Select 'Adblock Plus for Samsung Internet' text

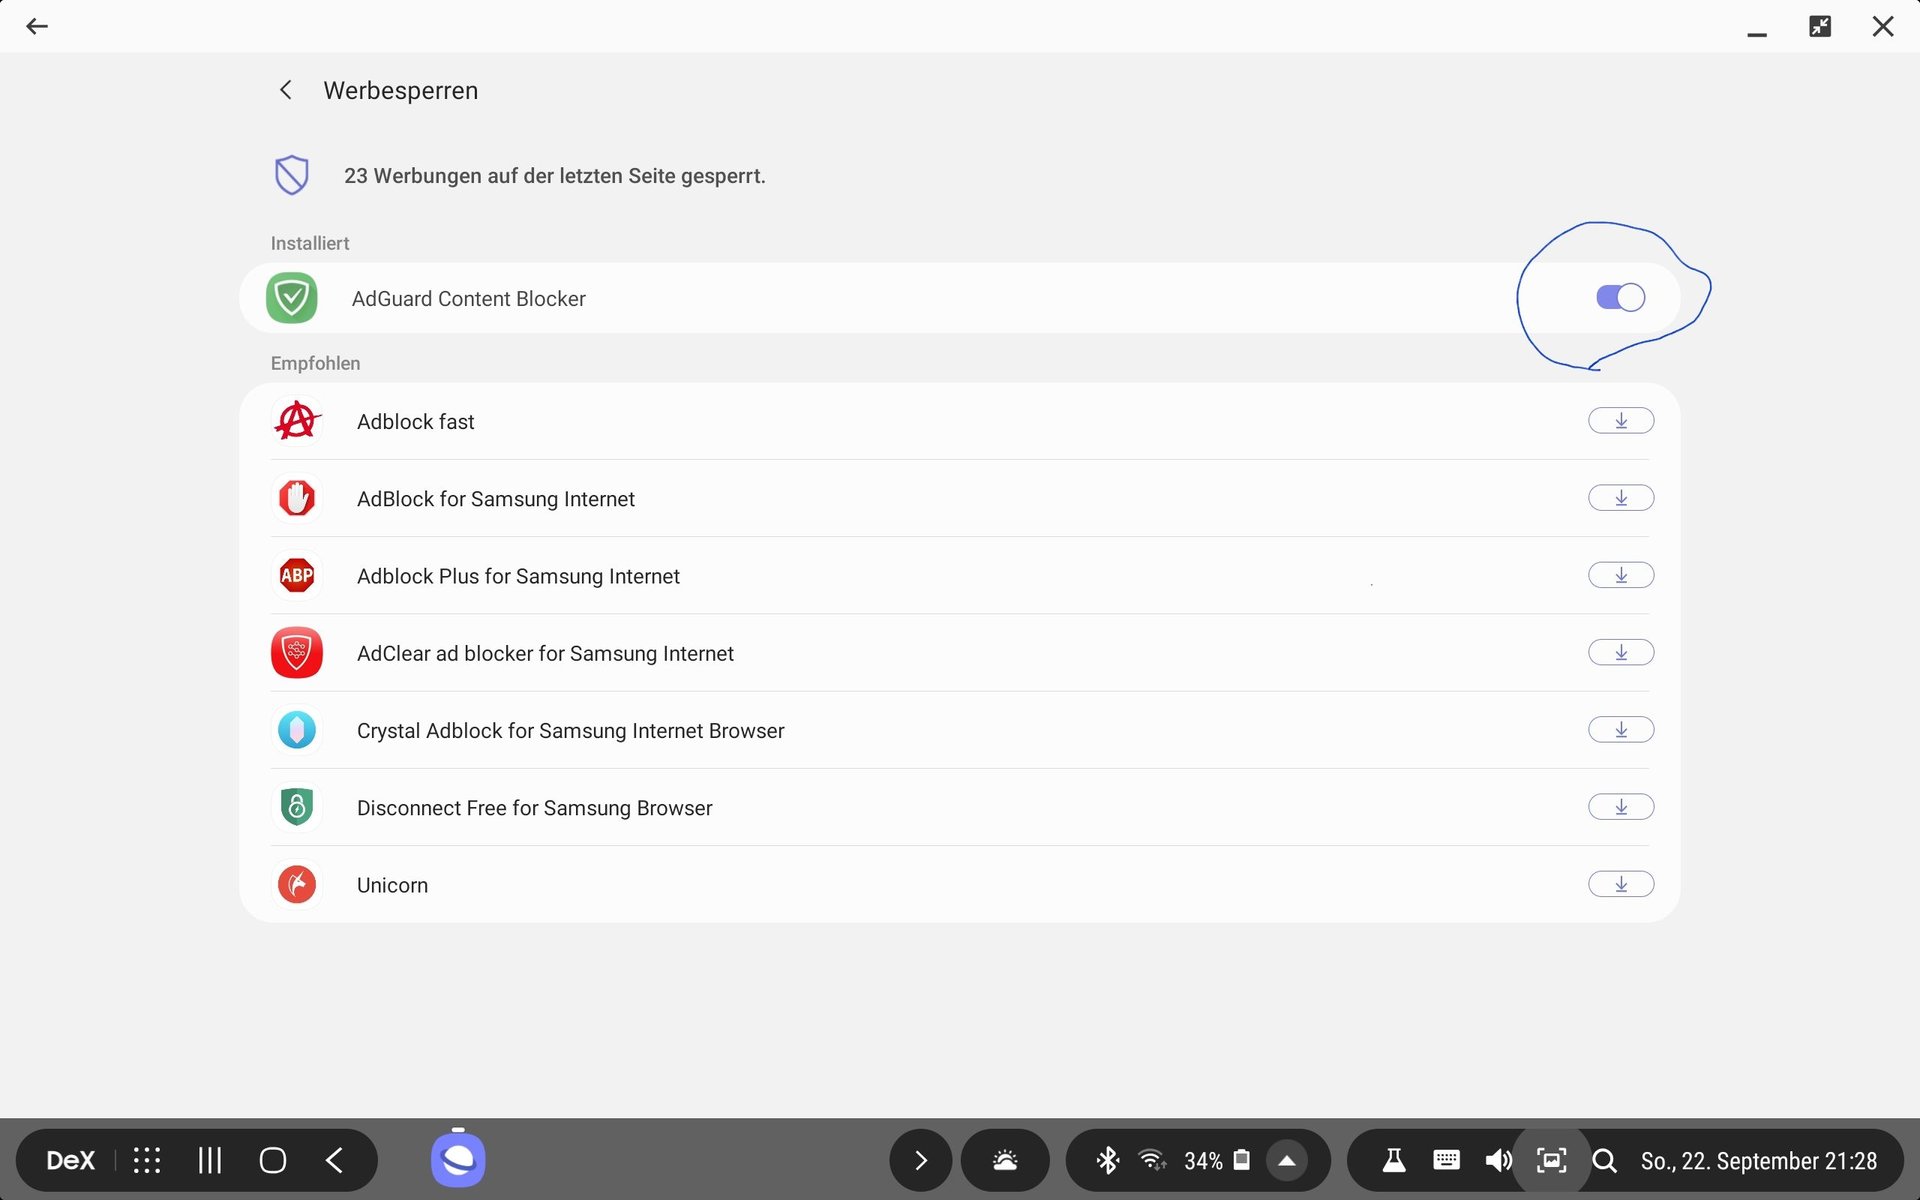[x=518, y=576]
